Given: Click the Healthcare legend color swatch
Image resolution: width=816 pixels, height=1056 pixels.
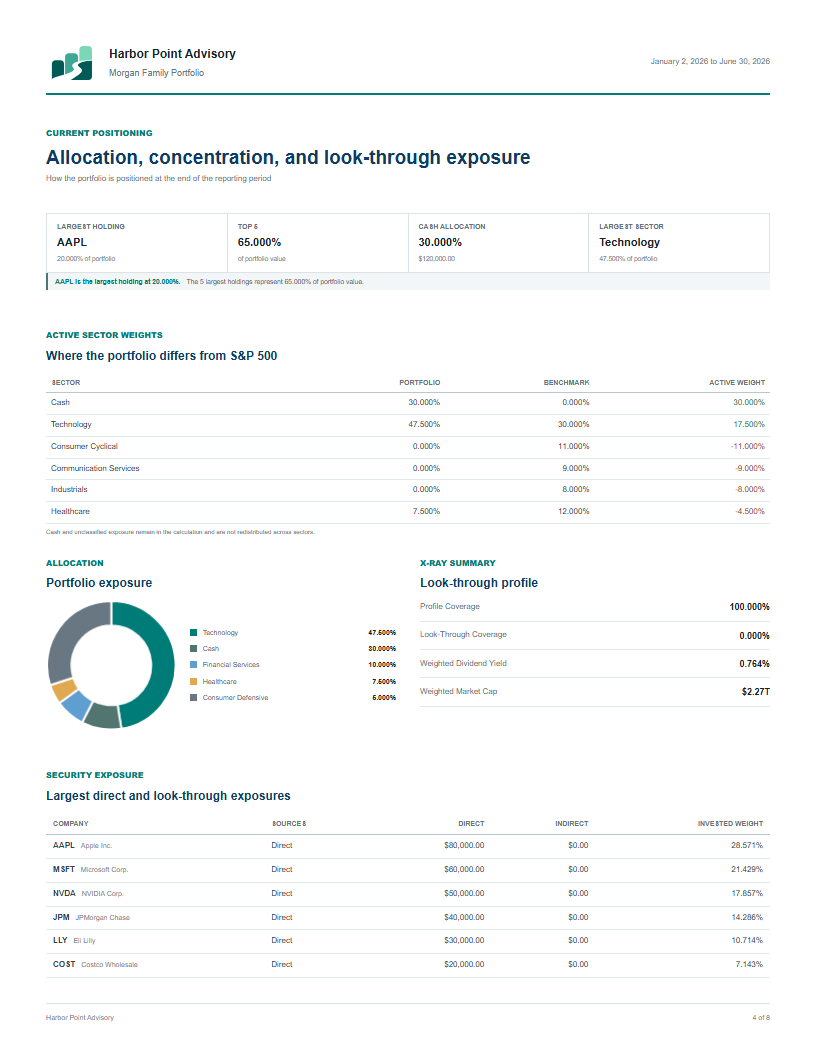Looking at the screenshot, I should pos(193,682).
